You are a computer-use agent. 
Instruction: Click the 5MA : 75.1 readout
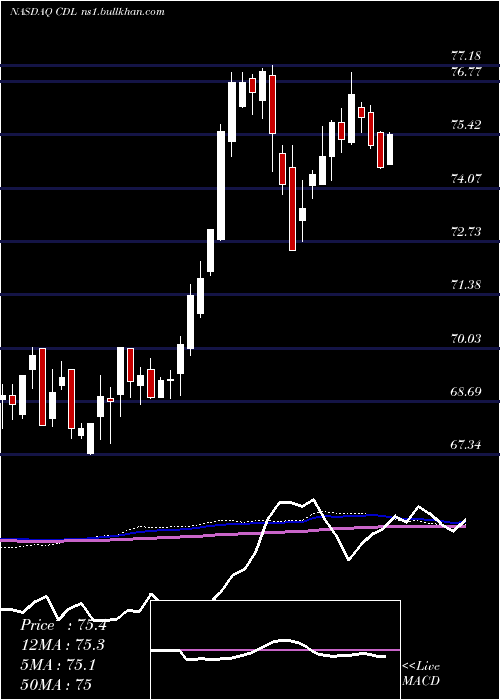point(58,664)
